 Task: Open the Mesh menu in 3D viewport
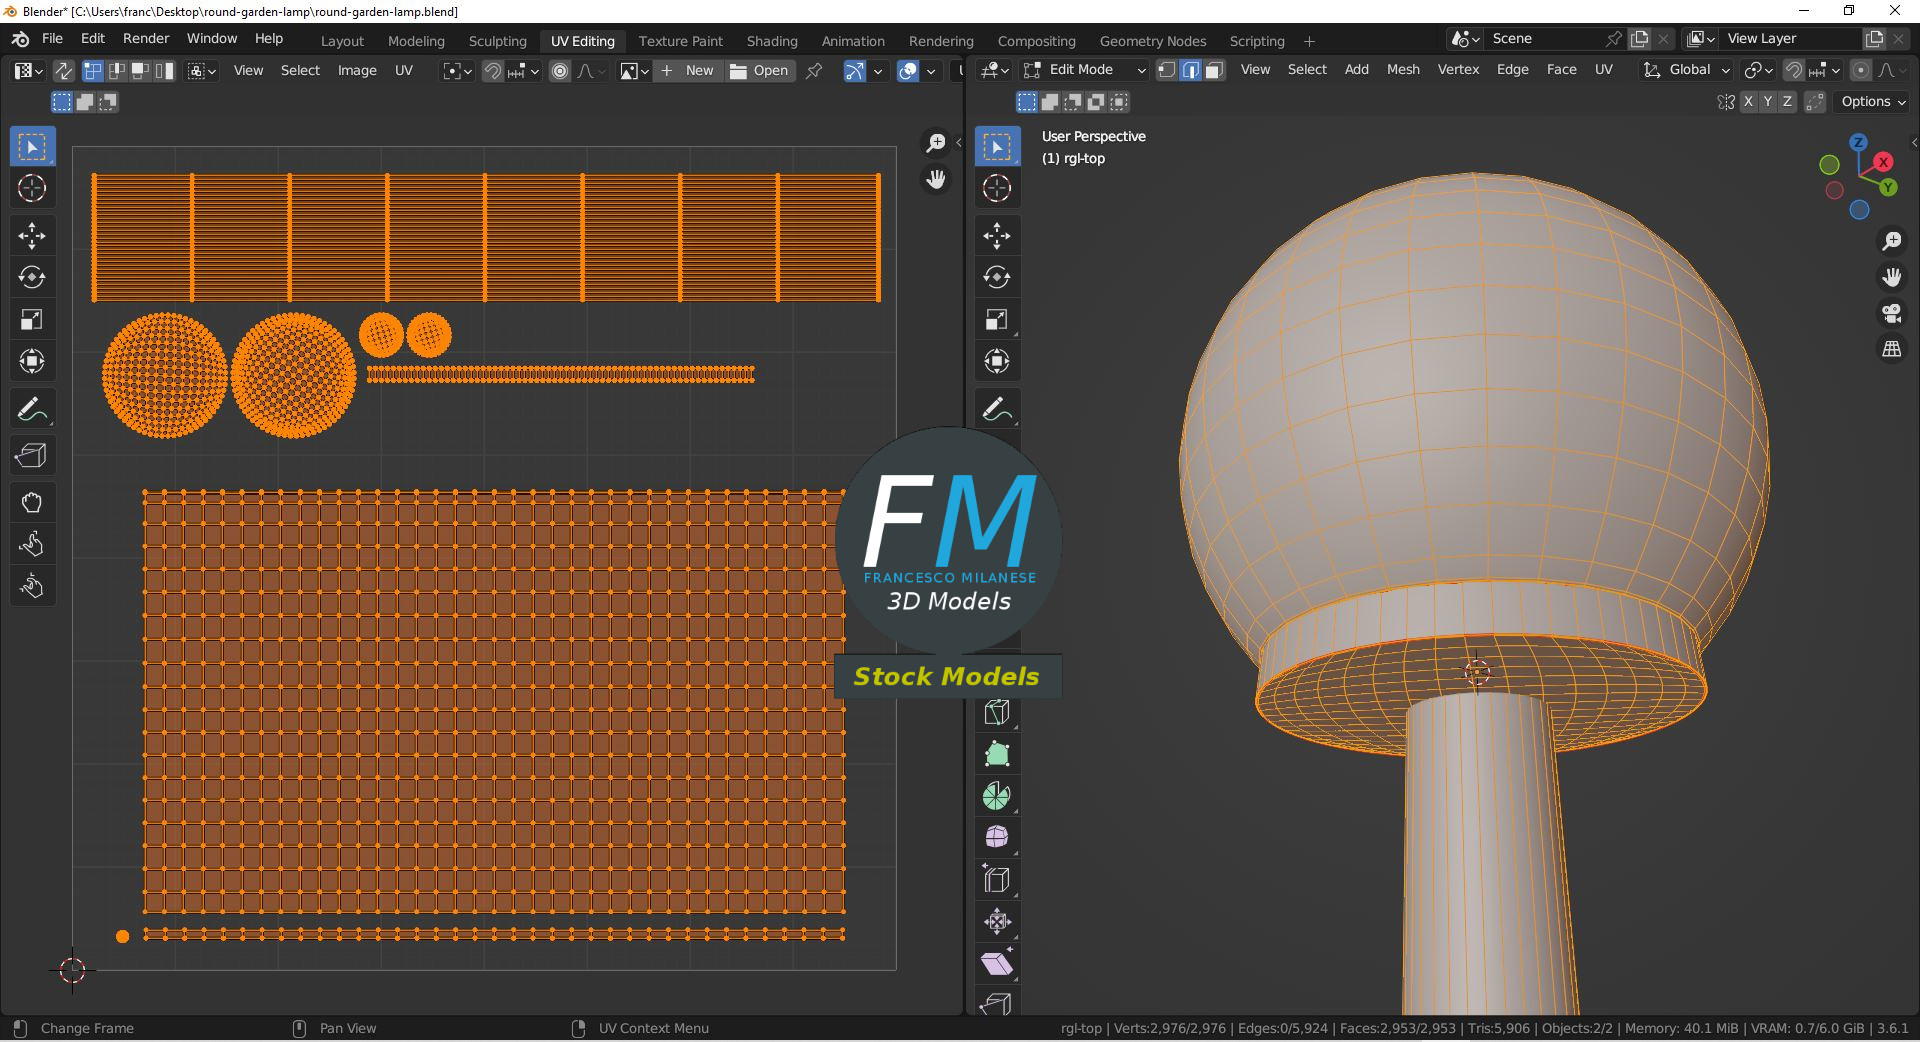(x=1403, y=70)
